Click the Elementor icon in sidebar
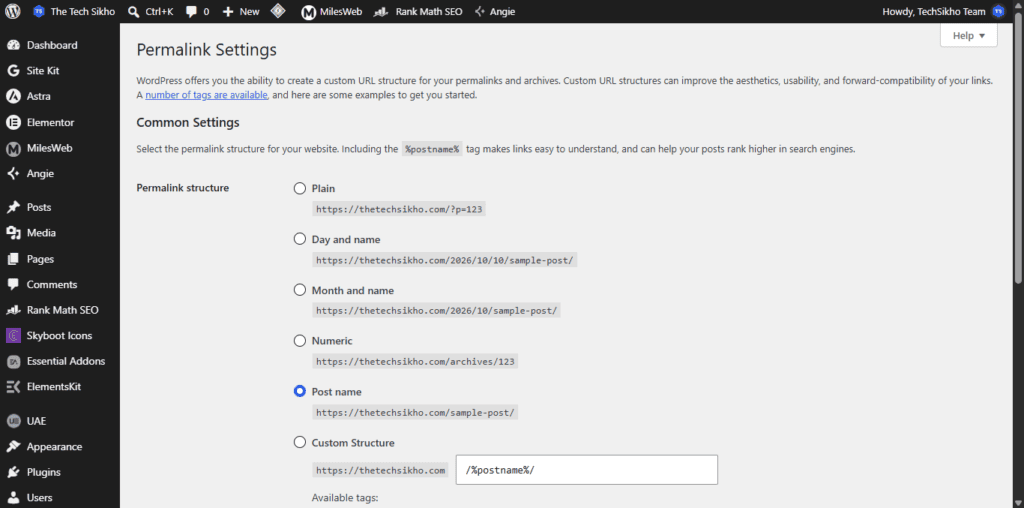 pyautogui.click(x=13, y=122)
